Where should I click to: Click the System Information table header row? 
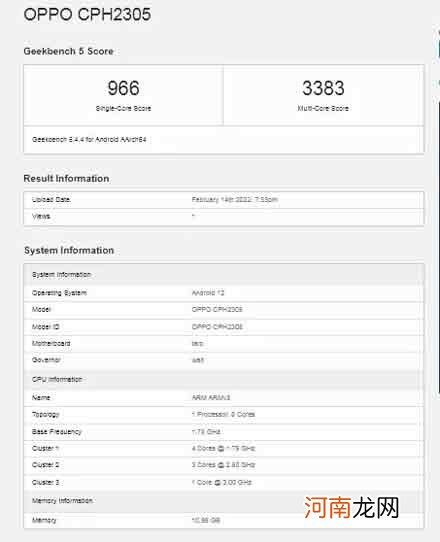pyautogui.click(x=224, y=274)
